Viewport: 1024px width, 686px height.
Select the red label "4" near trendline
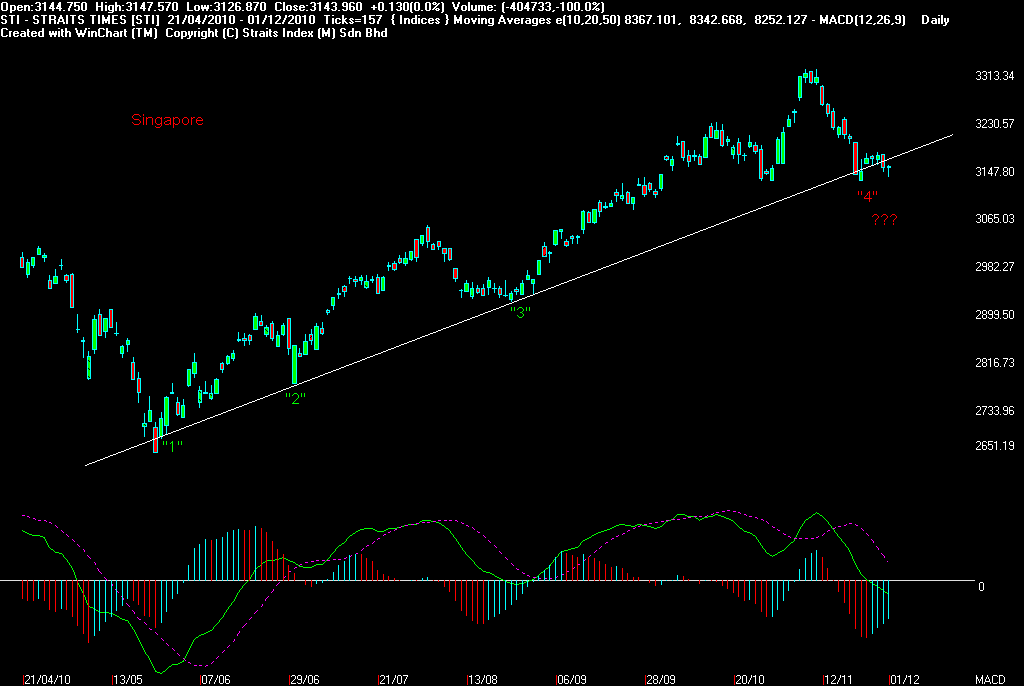click(x=867, y=196)
